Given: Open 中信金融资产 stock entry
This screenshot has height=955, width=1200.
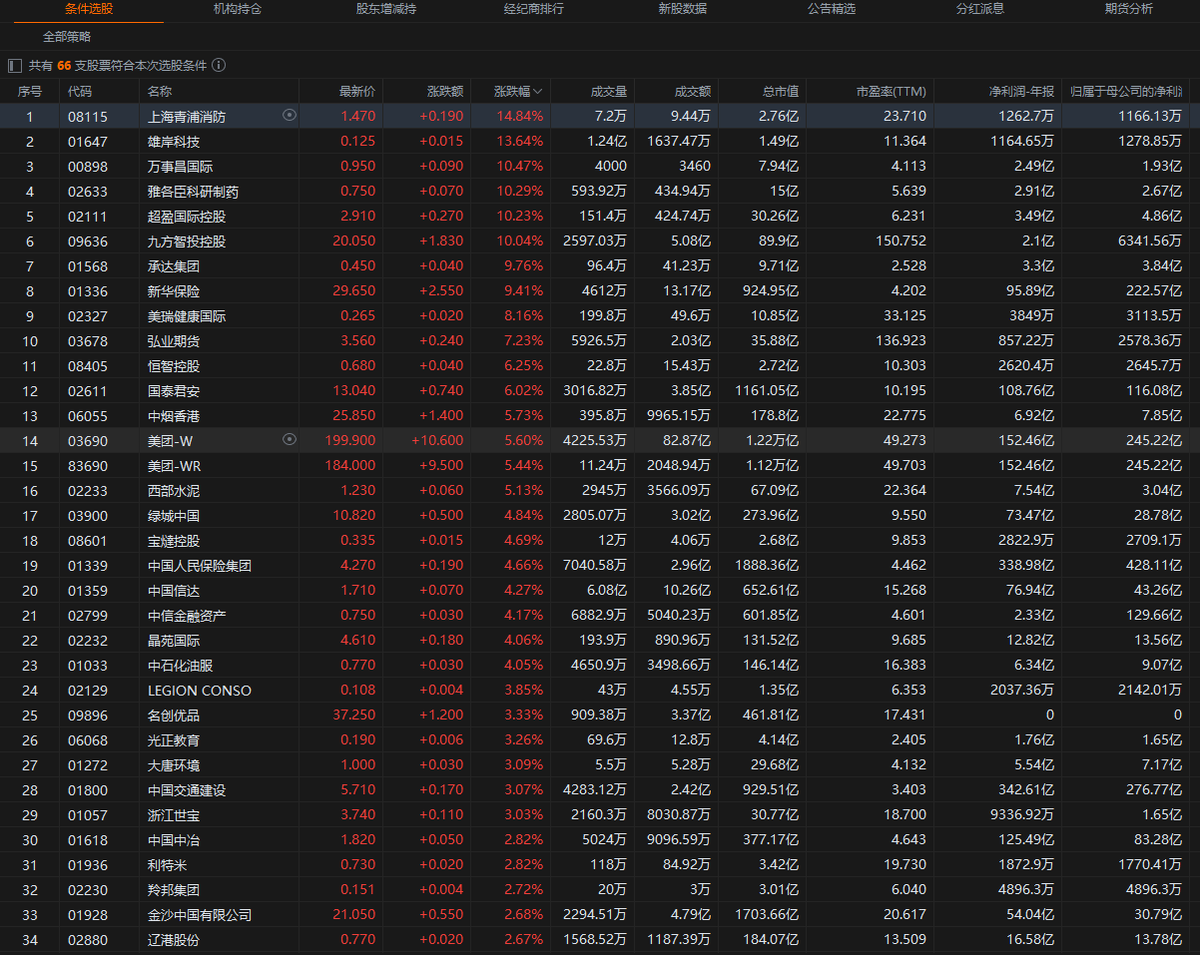Looking at the screenshot, I should (x=186, y=615).
